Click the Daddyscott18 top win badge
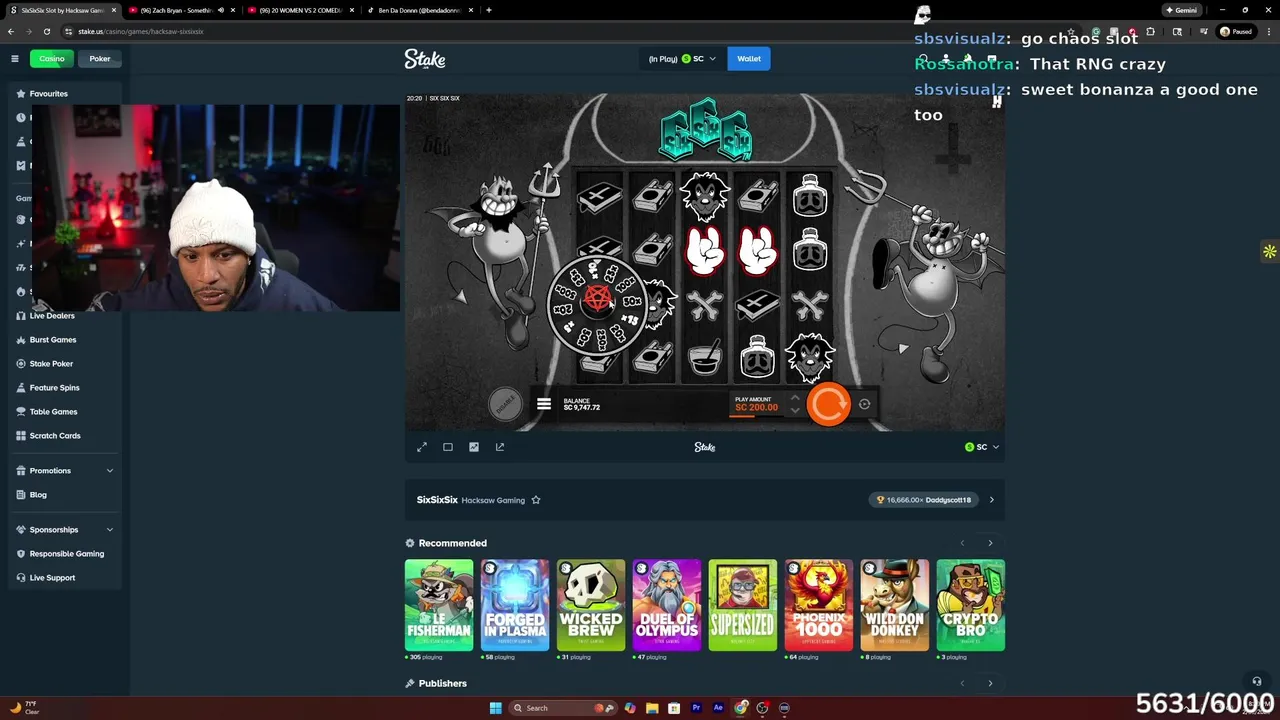 pos(923,500)
